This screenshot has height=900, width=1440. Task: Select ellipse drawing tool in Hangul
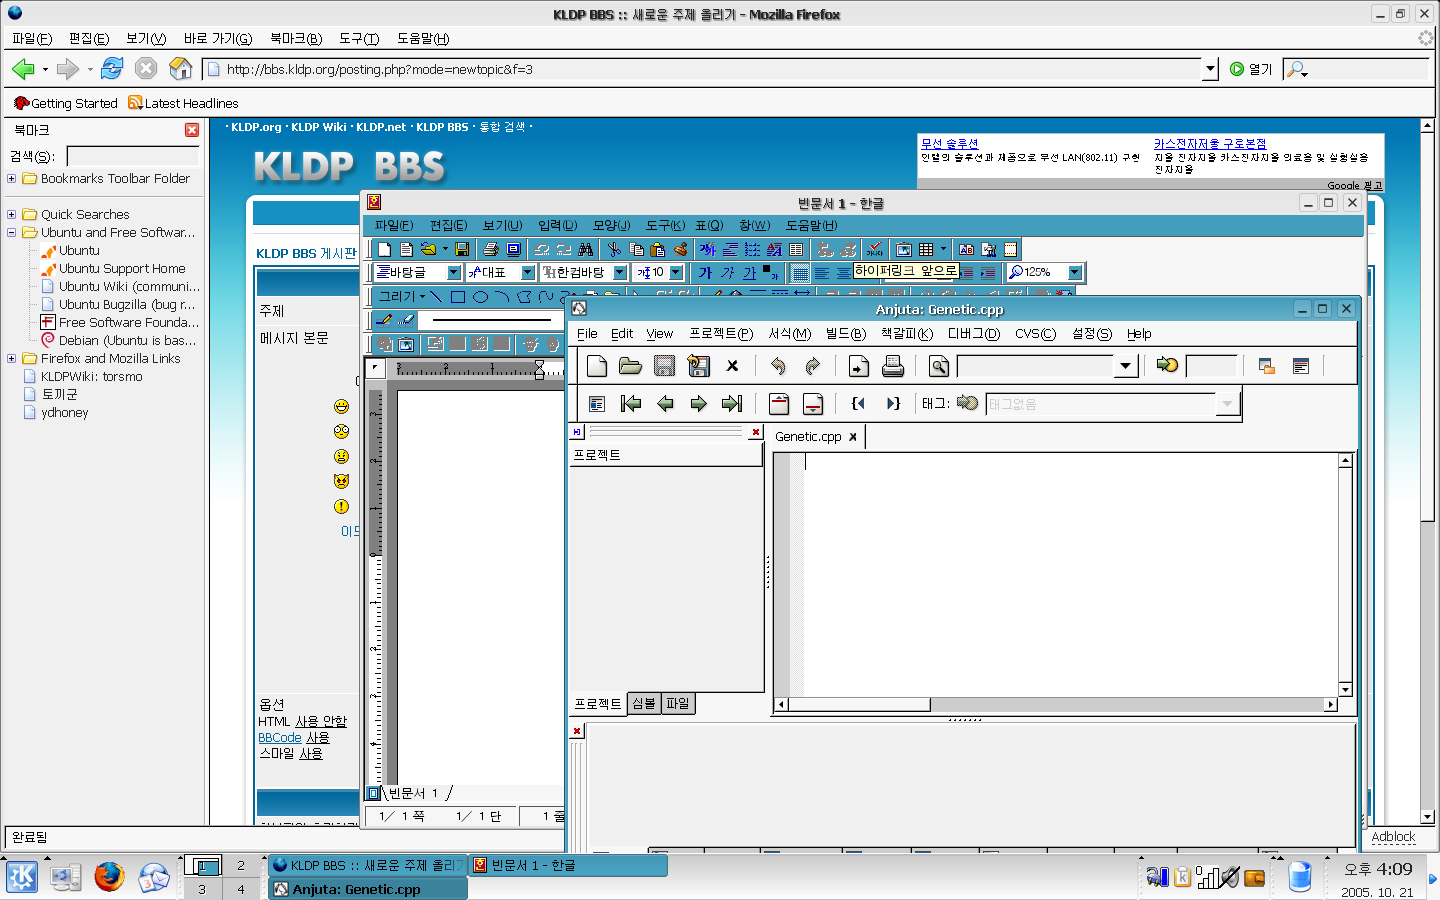pyautogui.click(x=480, y=296)
